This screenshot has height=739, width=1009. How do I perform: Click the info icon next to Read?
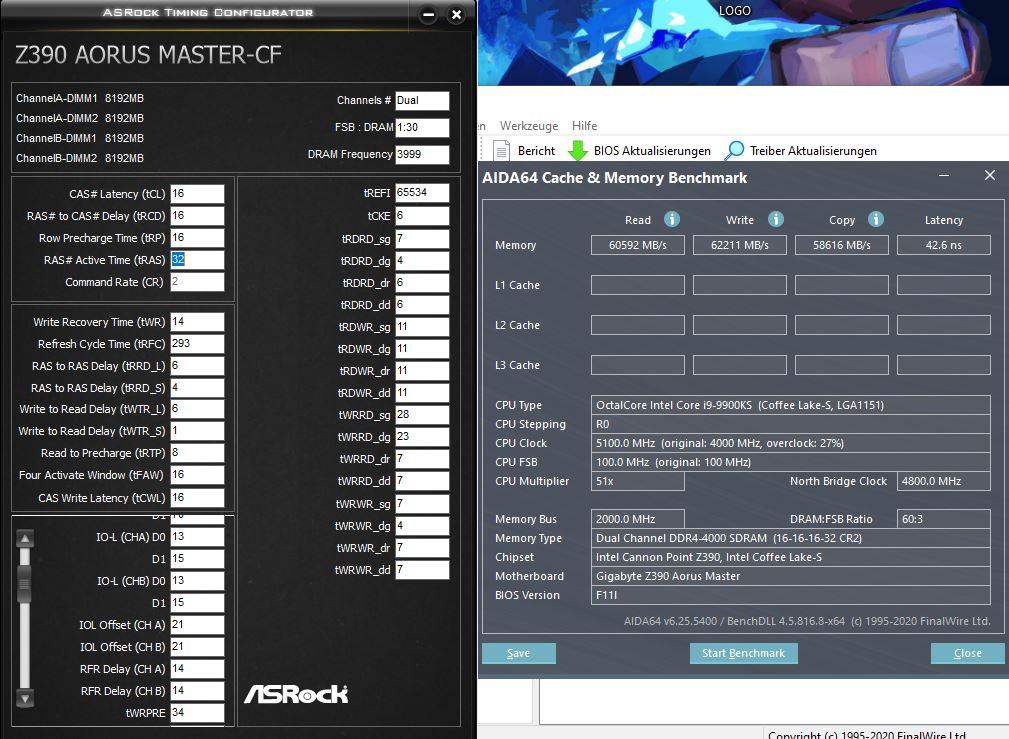[x=672, y=220]
